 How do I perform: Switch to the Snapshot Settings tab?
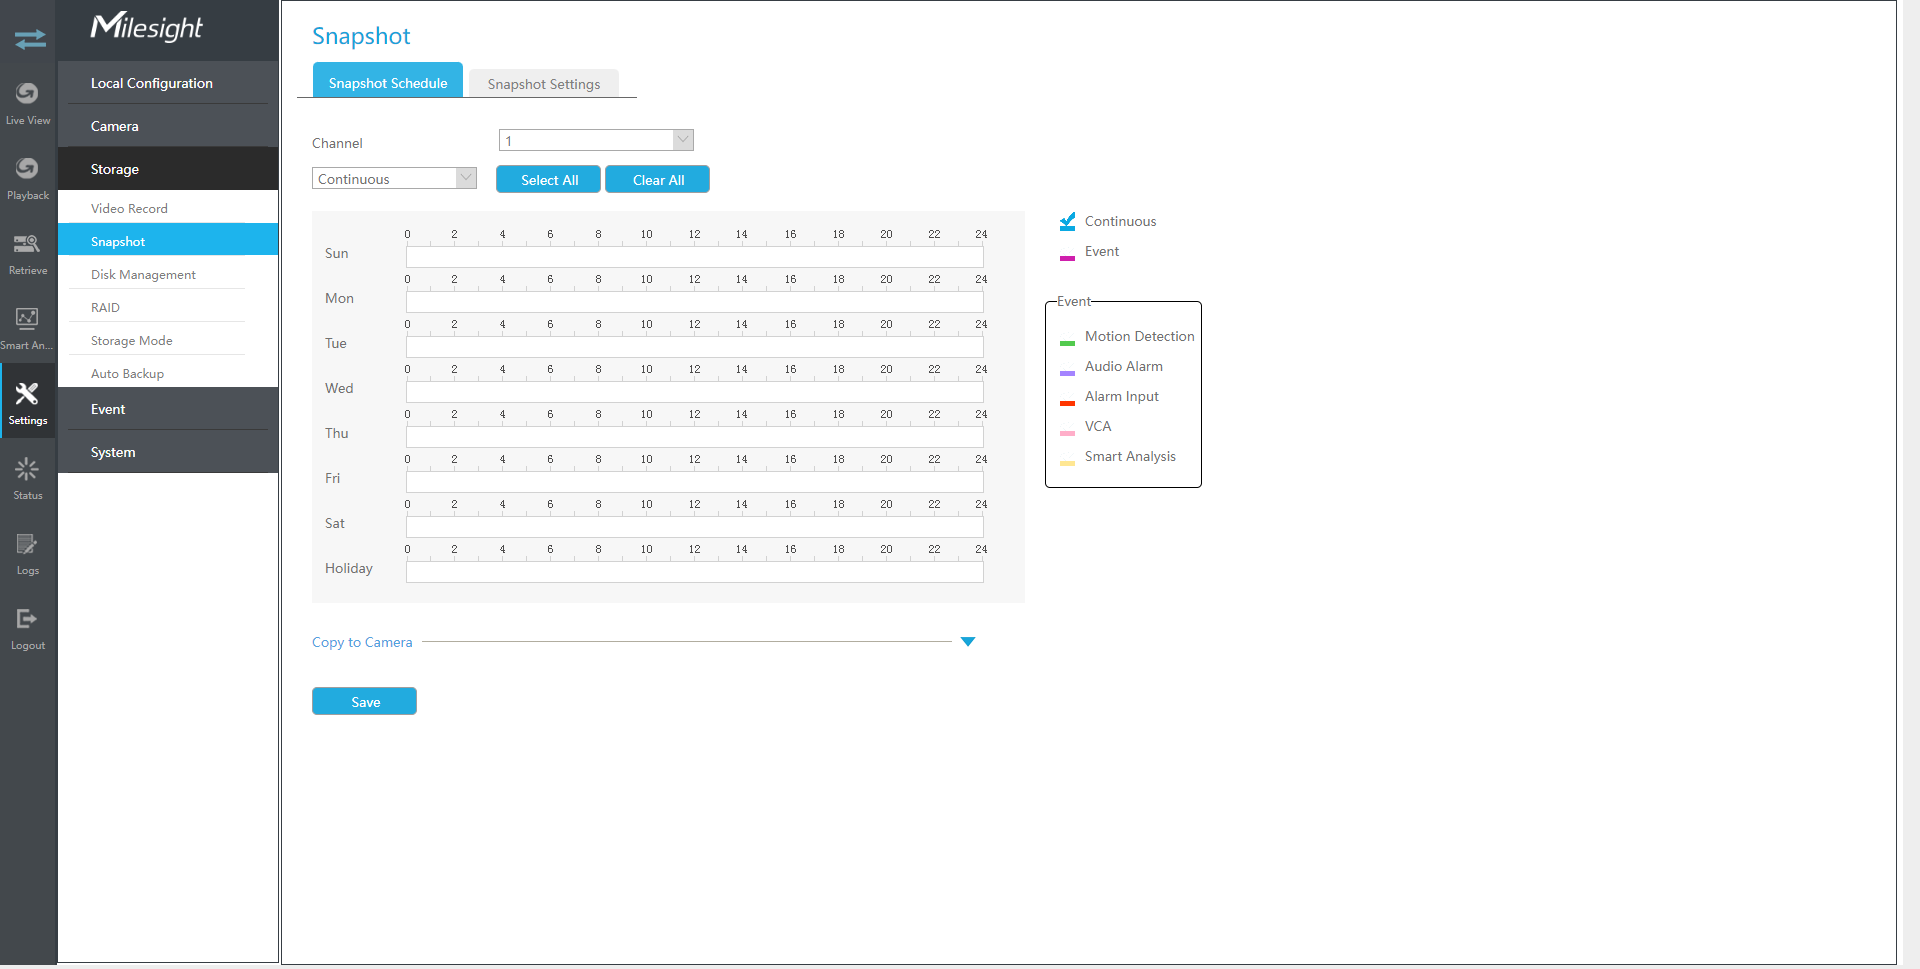click(544, 84)
